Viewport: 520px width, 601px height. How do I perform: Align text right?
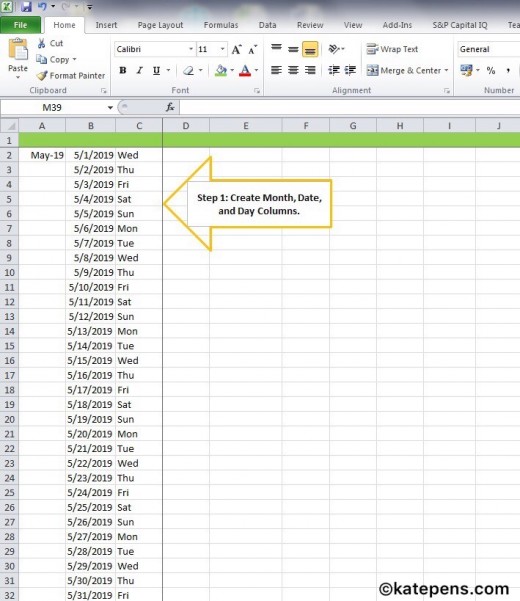(x=310, y=71)
